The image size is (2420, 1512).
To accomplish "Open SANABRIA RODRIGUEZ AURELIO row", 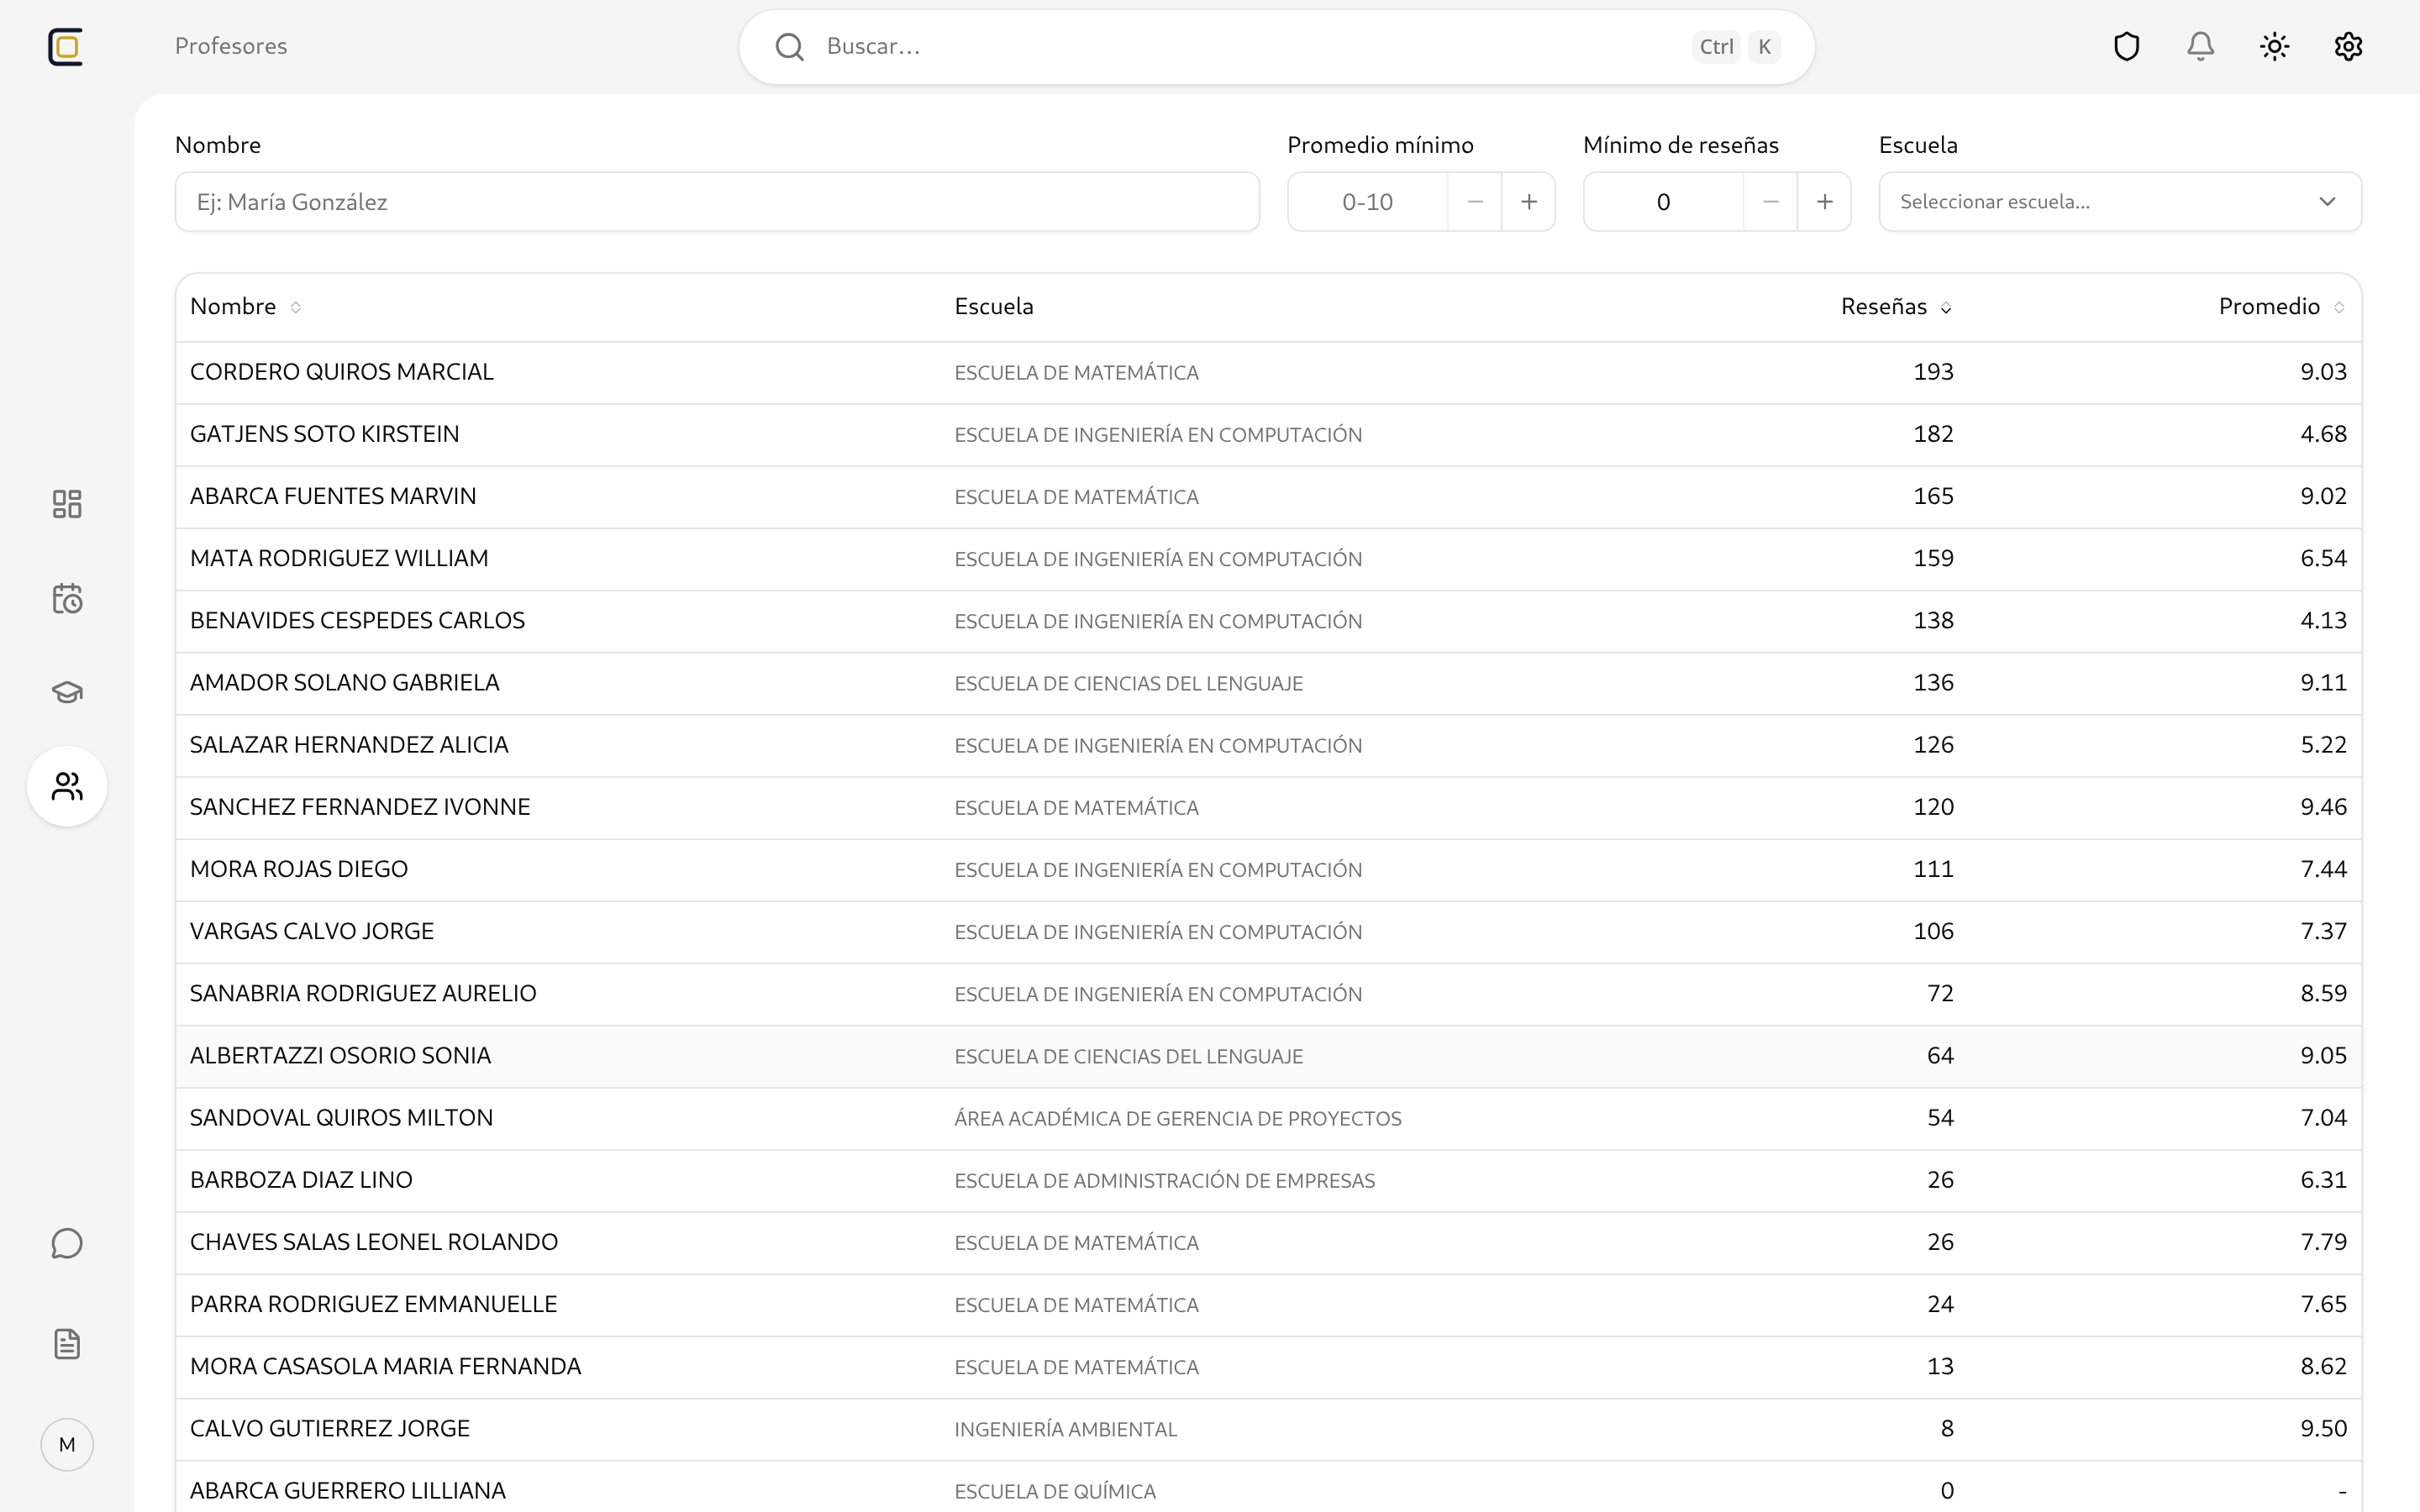I will (1268, 993).
